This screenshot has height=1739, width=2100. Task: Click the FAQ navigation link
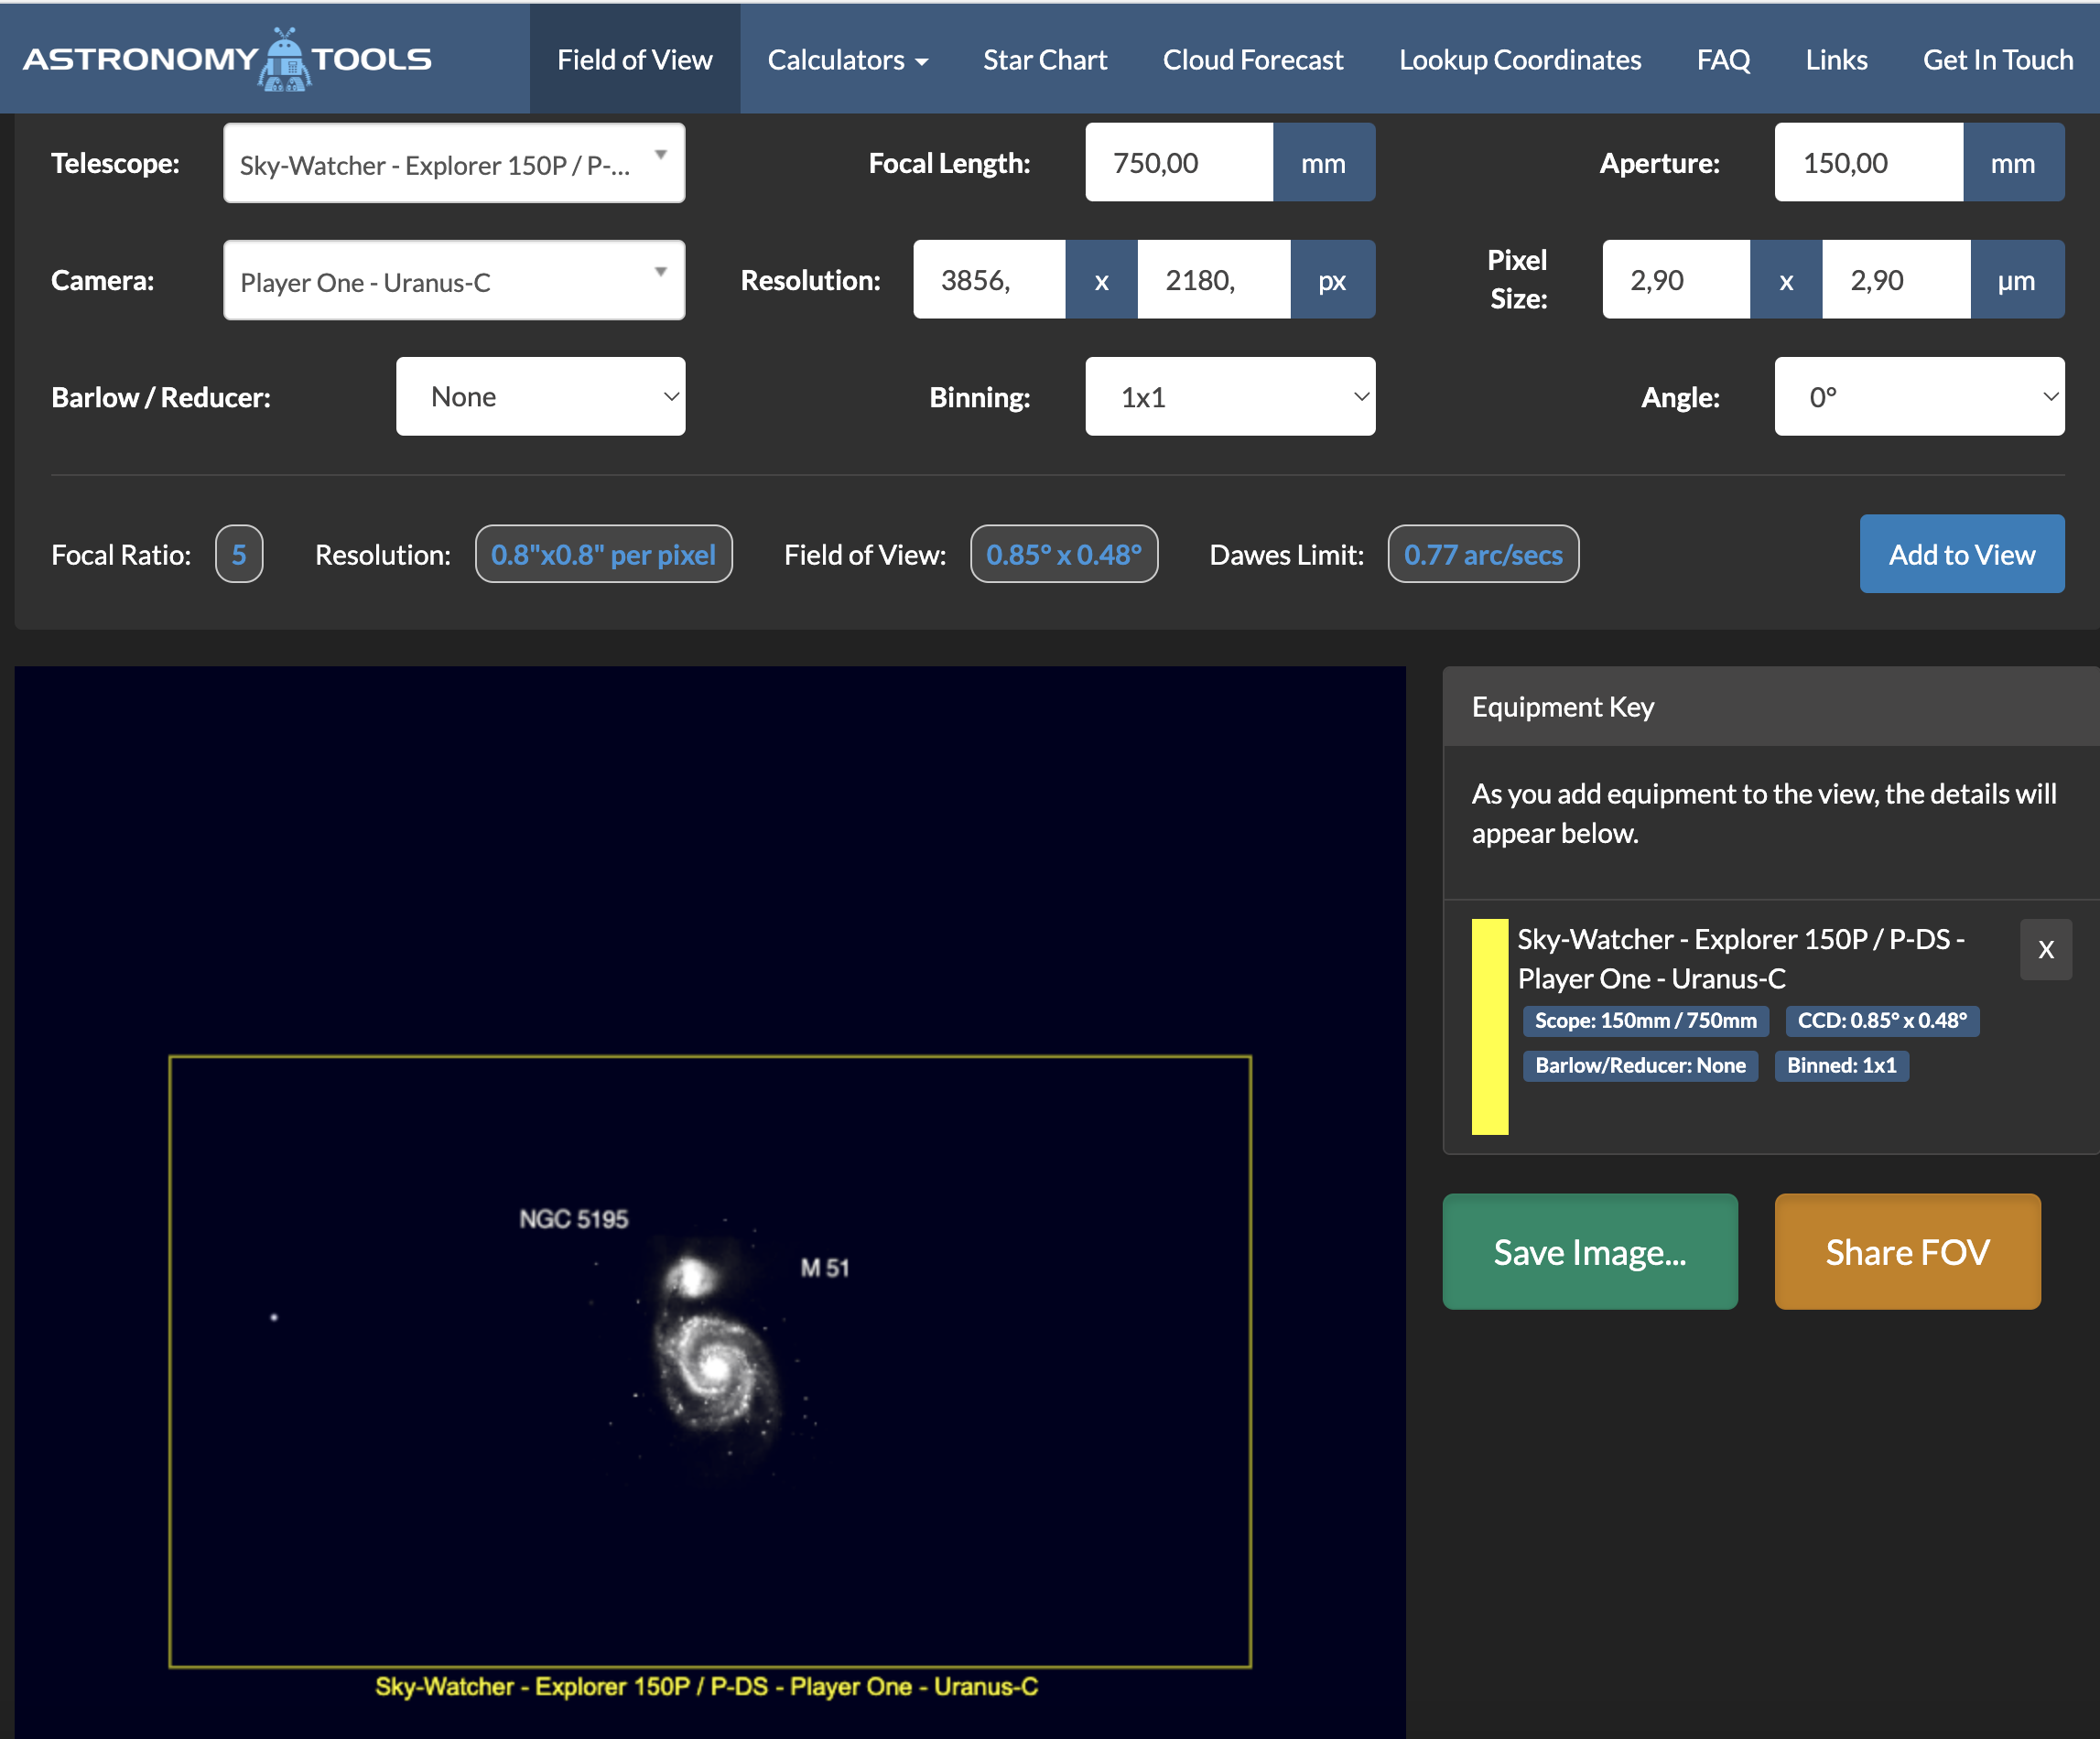click(x=1722, y=60)
